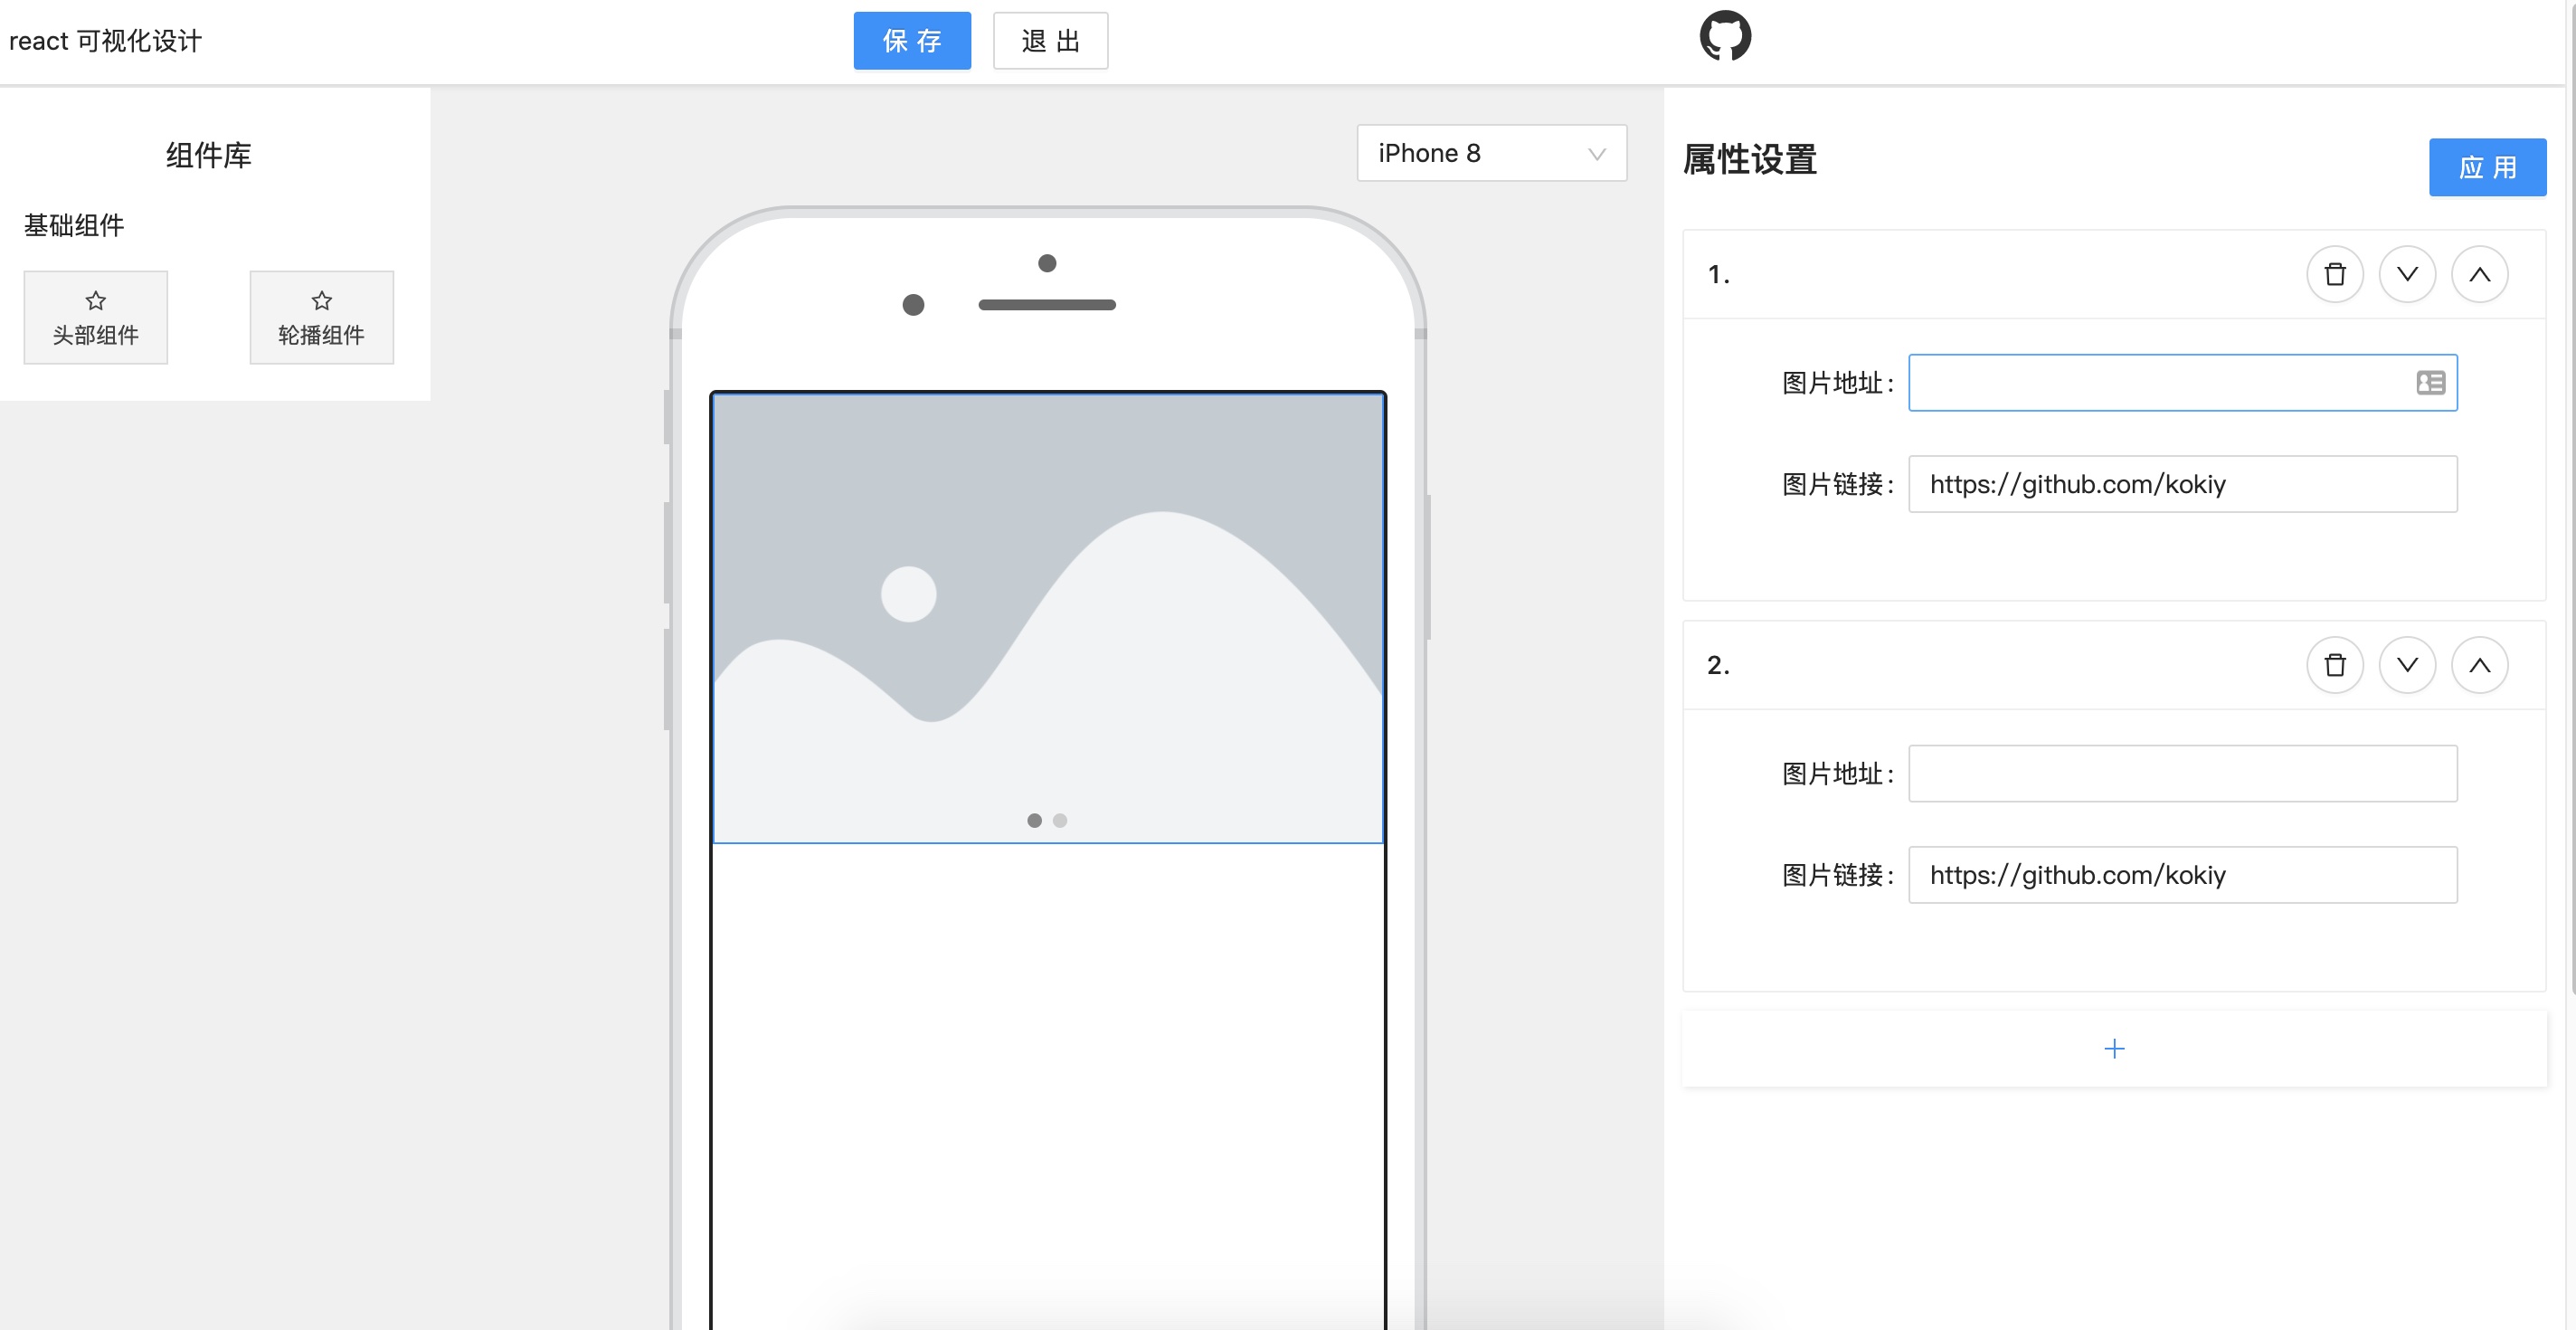Add a new carousel item with plus
The width and height of the screenshot is (2576, 1330).
coord(2113,1048)
